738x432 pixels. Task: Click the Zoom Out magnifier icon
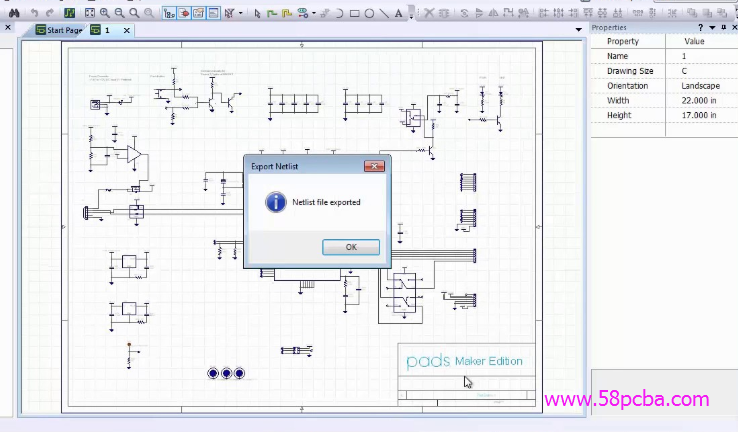click(119, 13)
